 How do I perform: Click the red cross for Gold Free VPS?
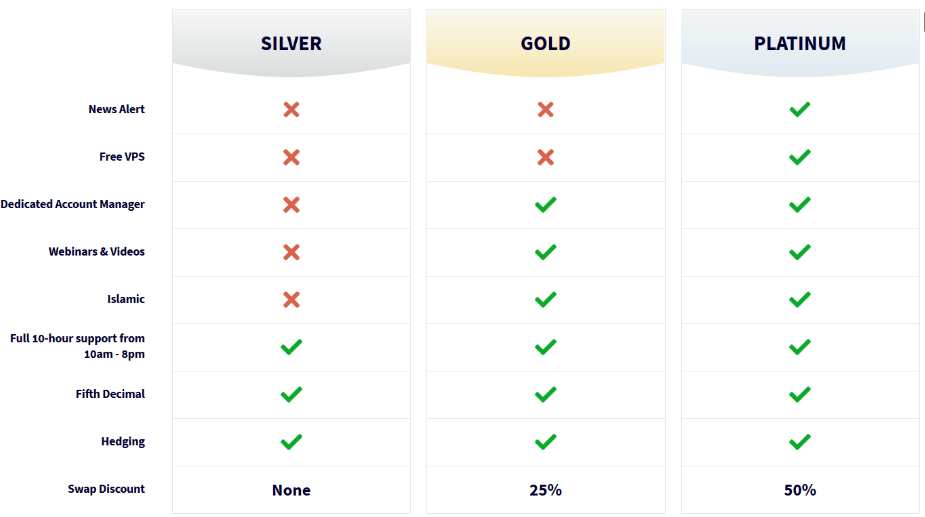[546, 157]
